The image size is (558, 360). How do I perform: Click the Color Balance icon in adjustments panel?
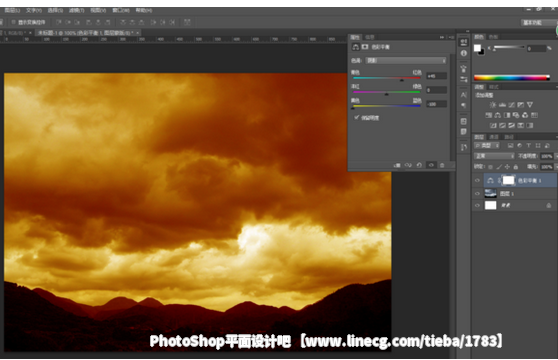[498, 115]
